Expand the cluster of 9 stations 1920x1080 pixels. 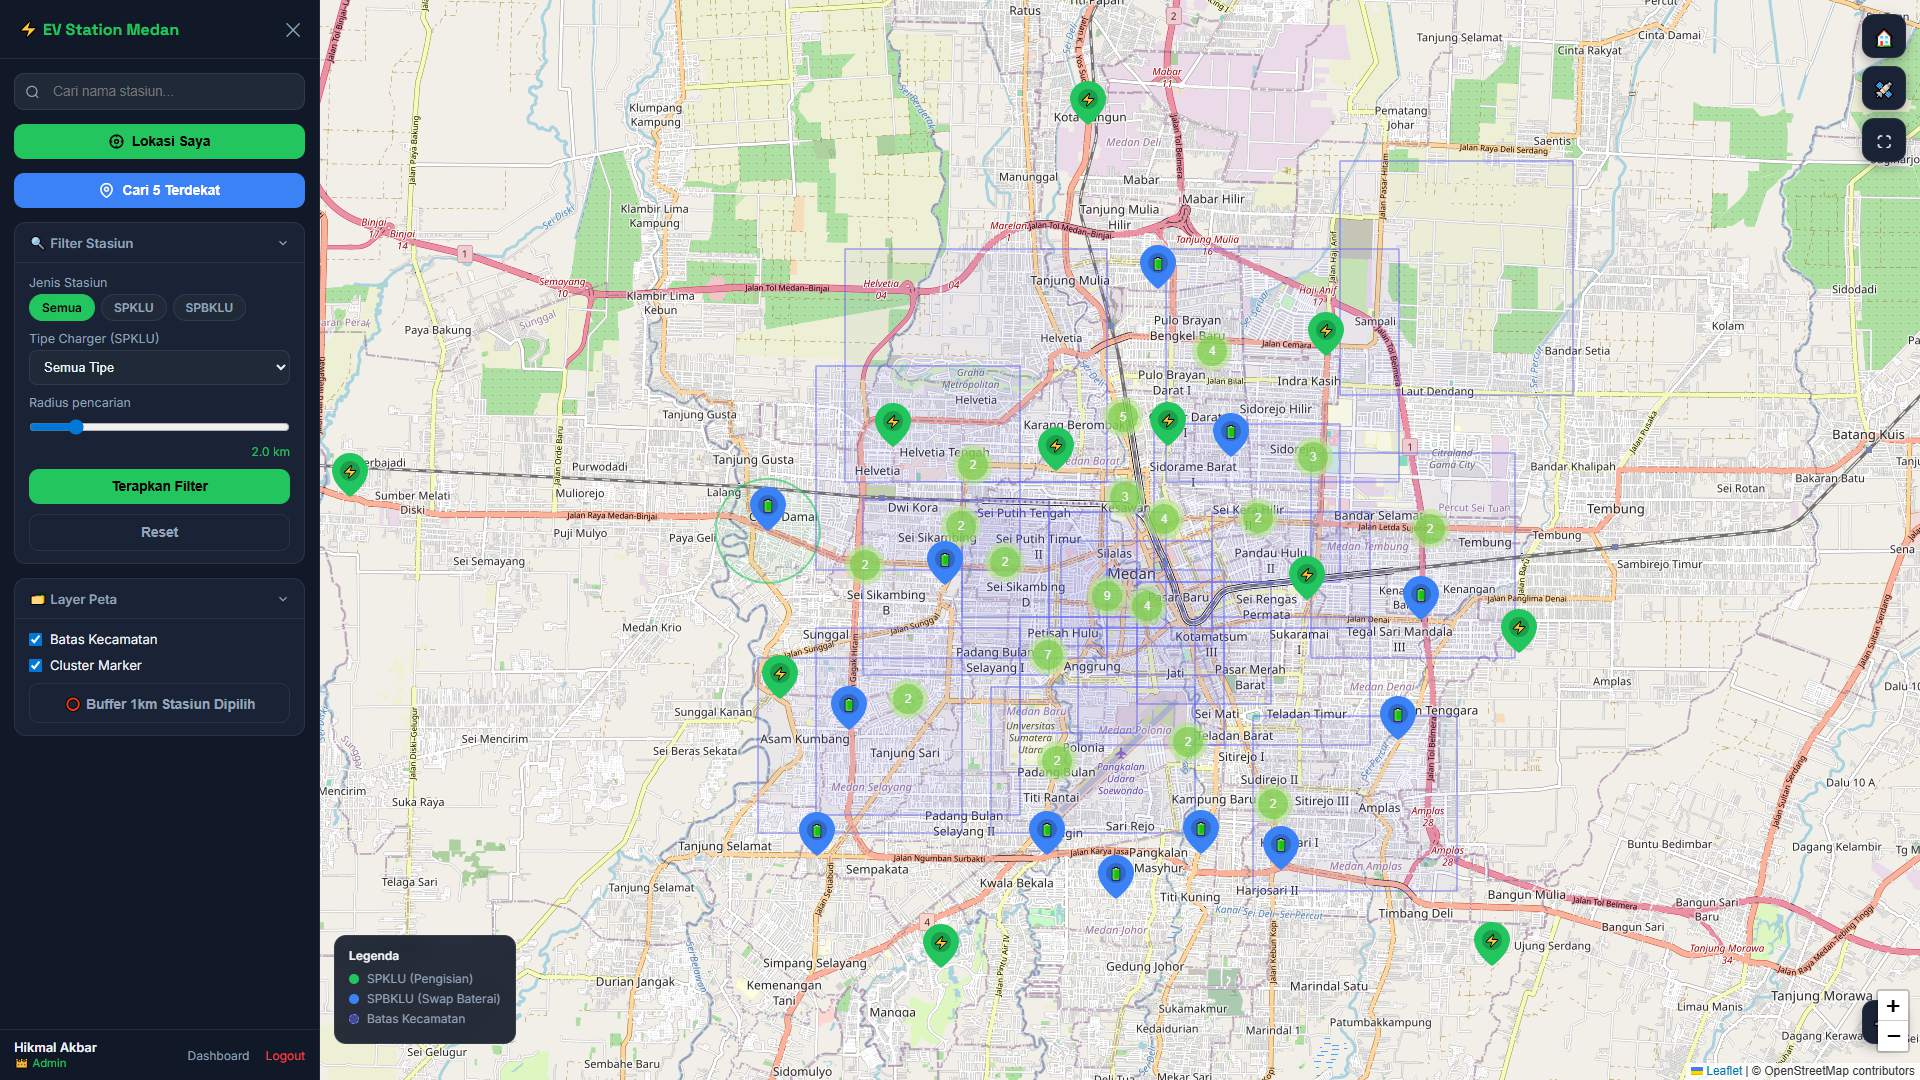click(1107, 596)
